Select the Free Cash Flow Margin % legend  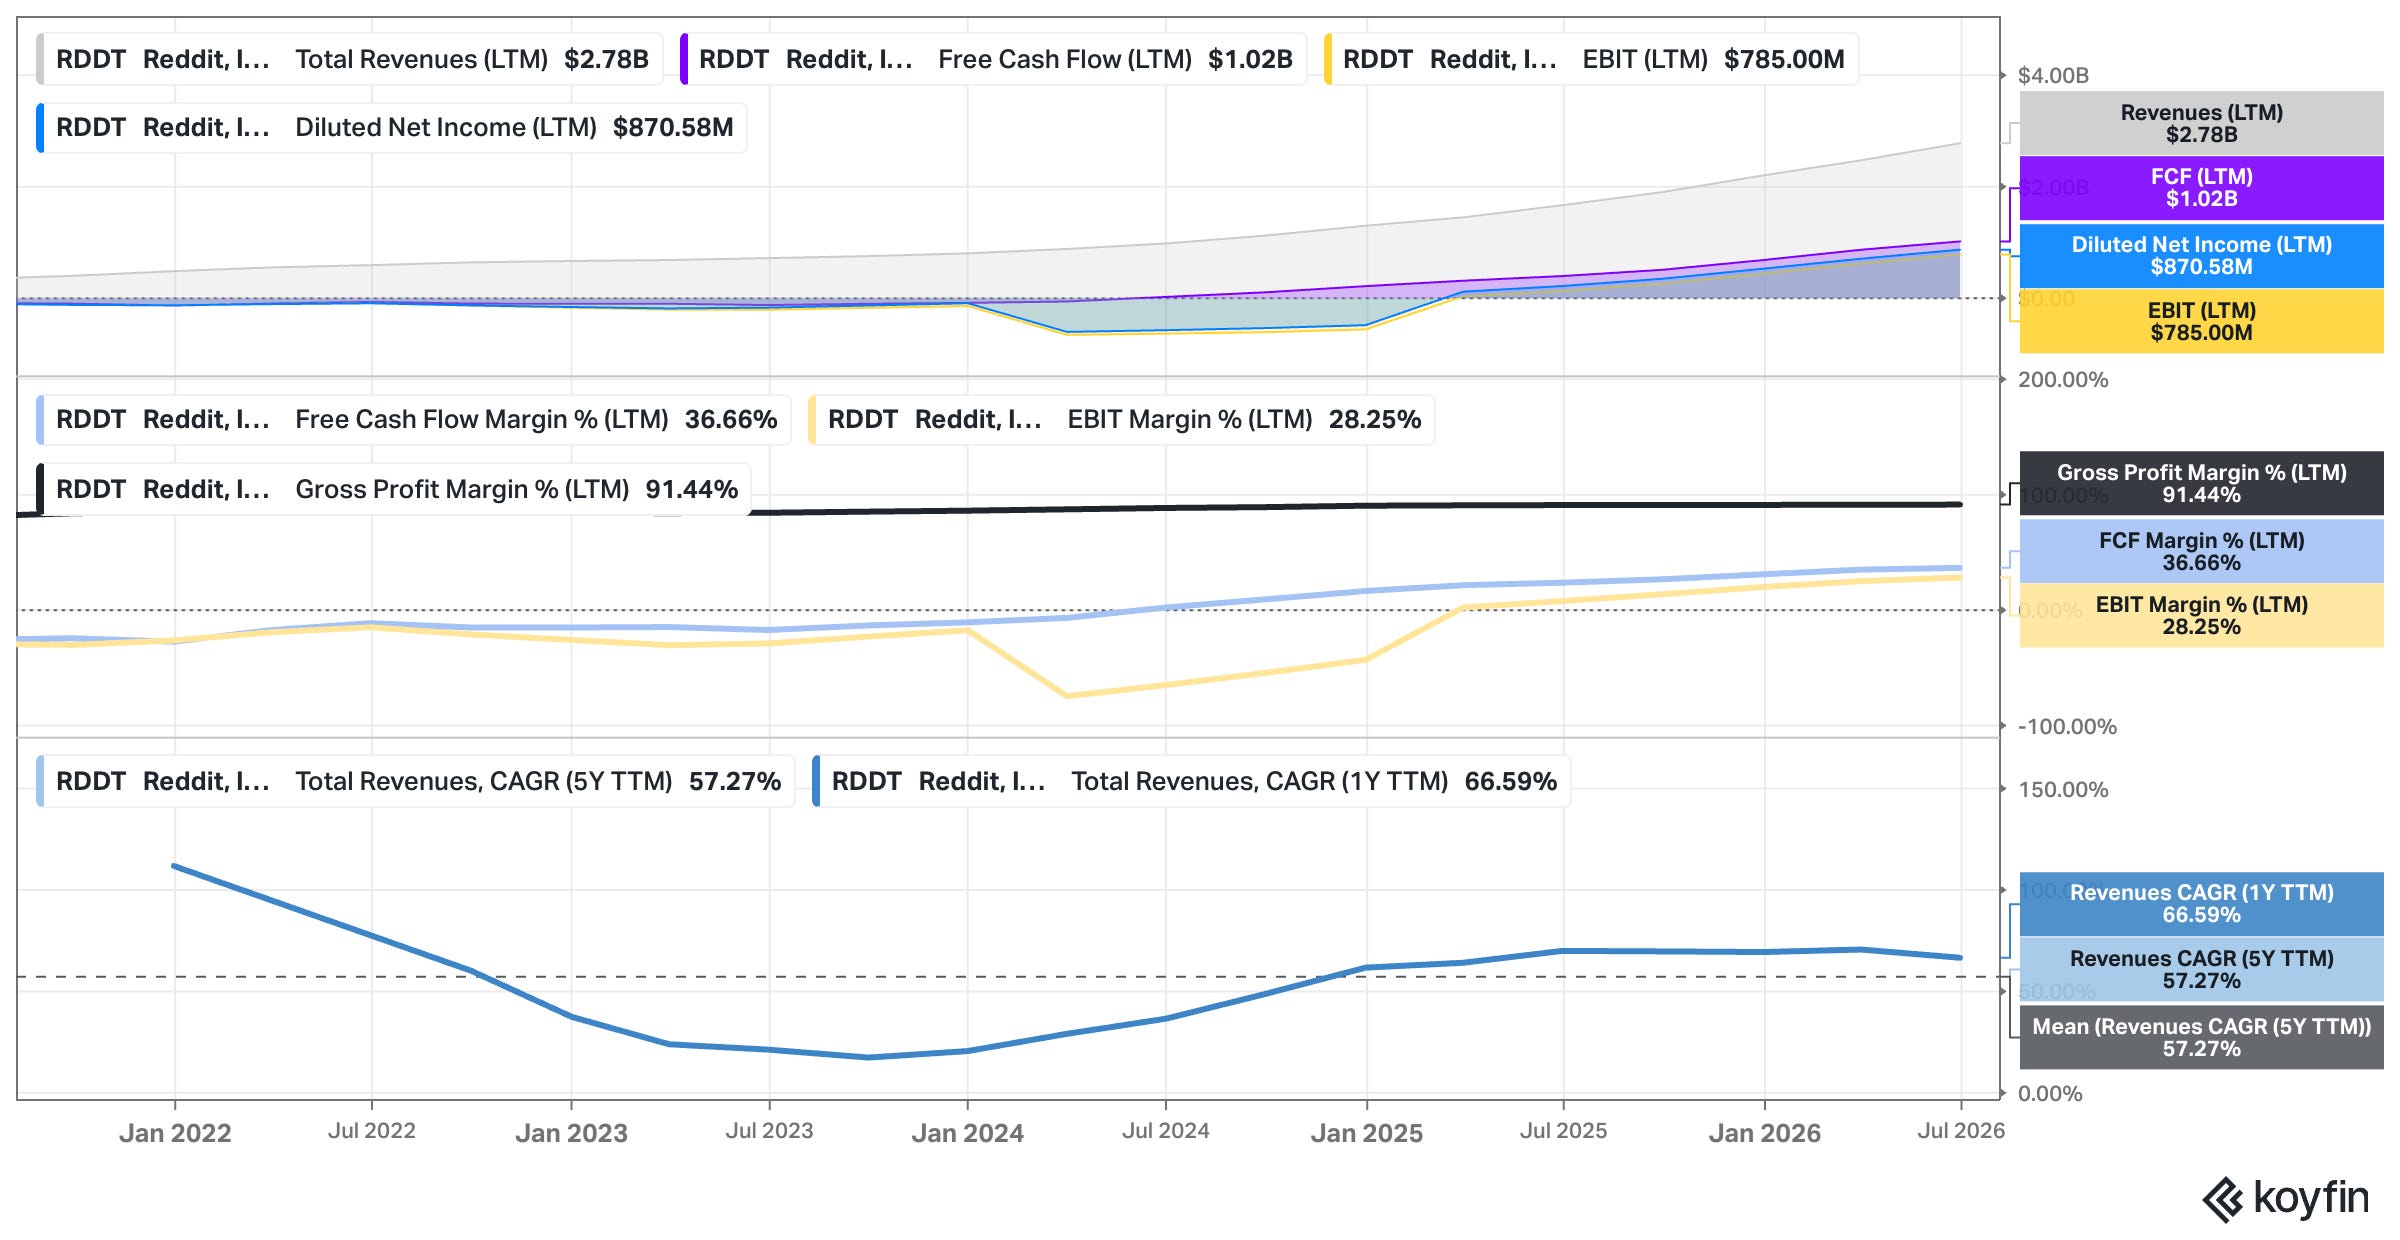[x=413, y=419]
